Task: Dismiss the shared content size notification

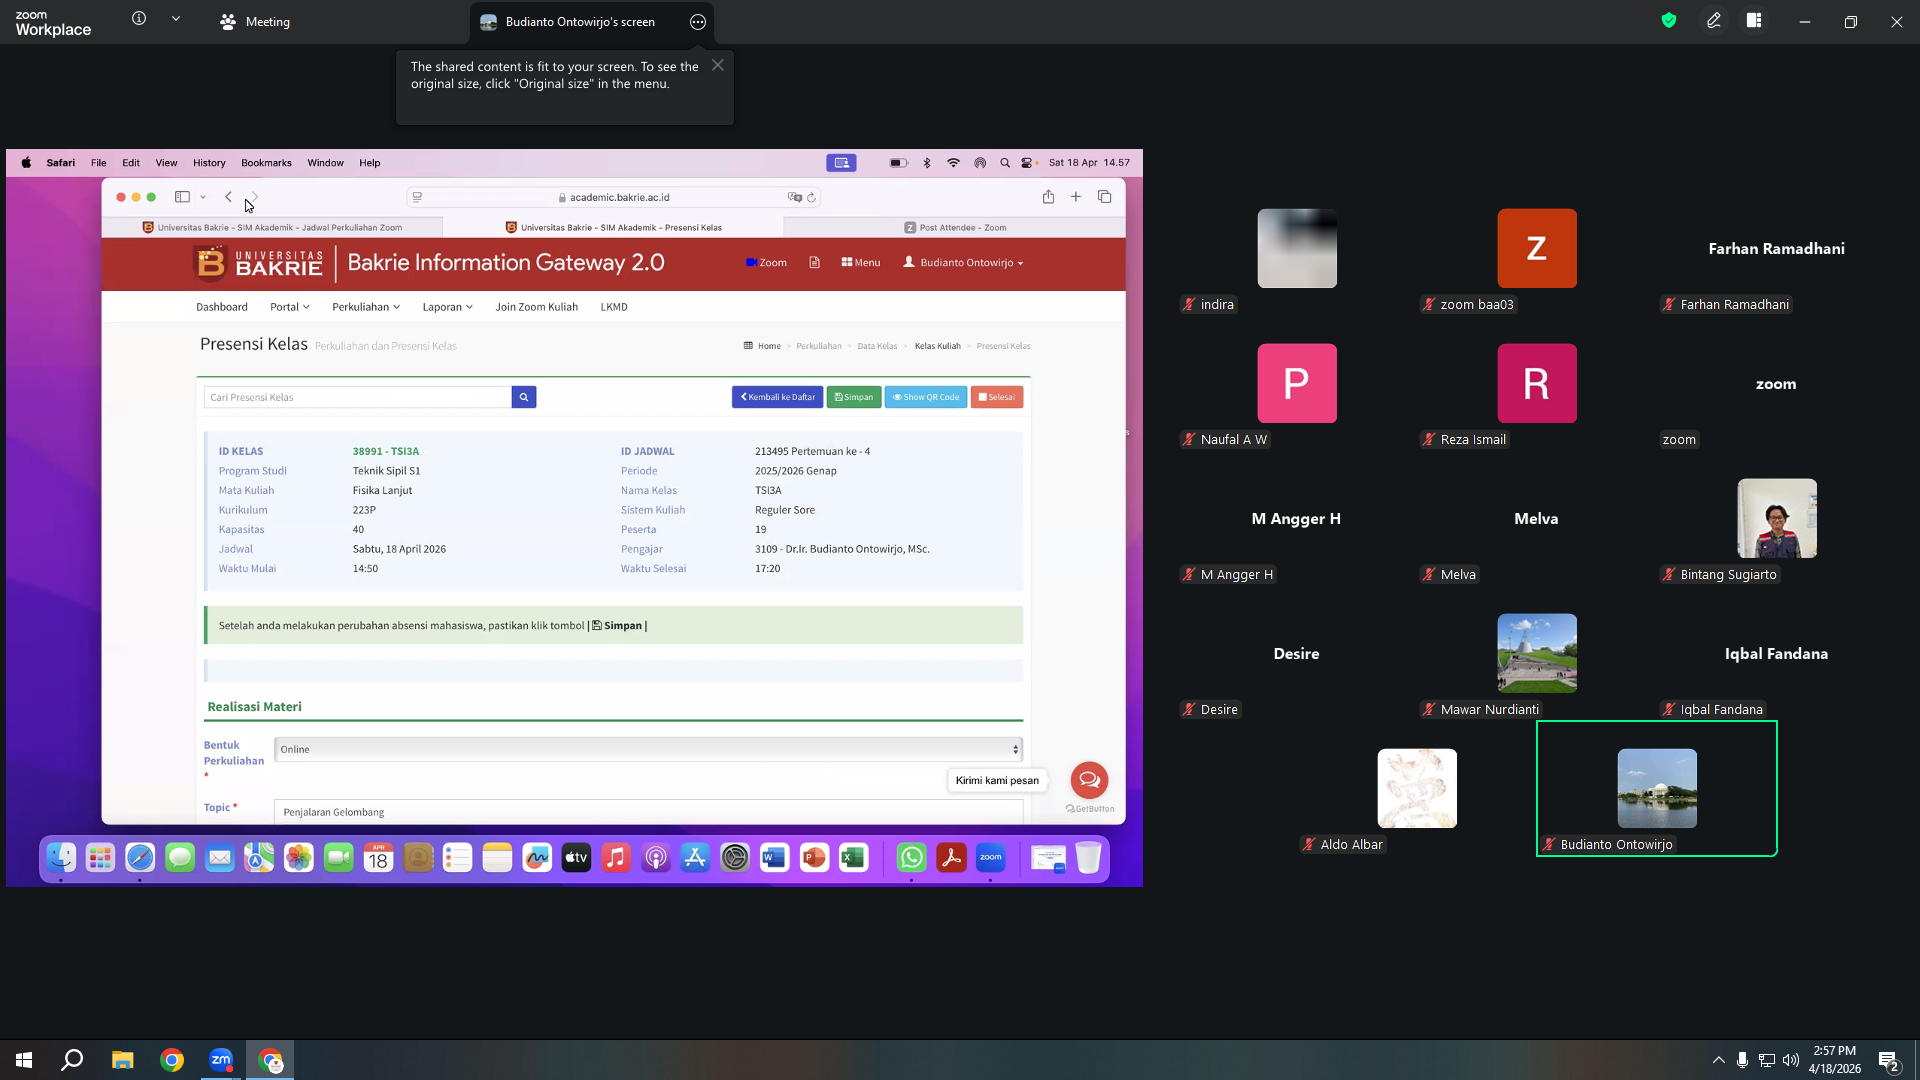Action: coord(718,65)
